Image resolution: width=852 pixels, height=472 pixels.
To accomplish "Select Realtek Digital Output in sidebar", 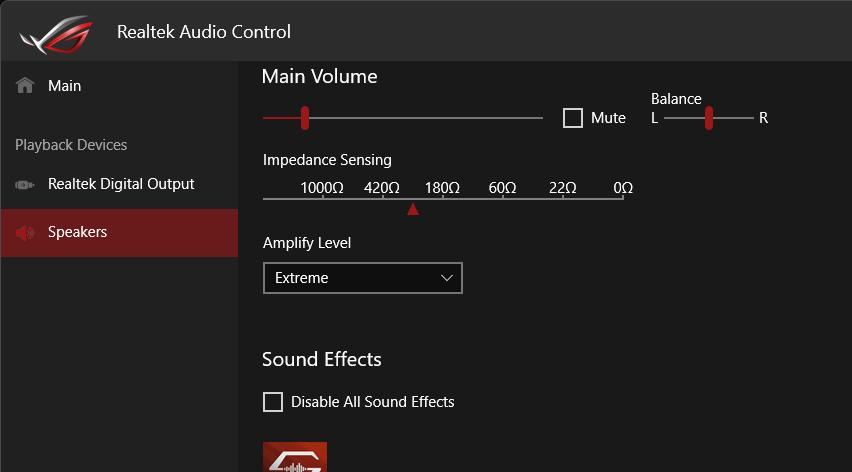I will pos(120,184).
